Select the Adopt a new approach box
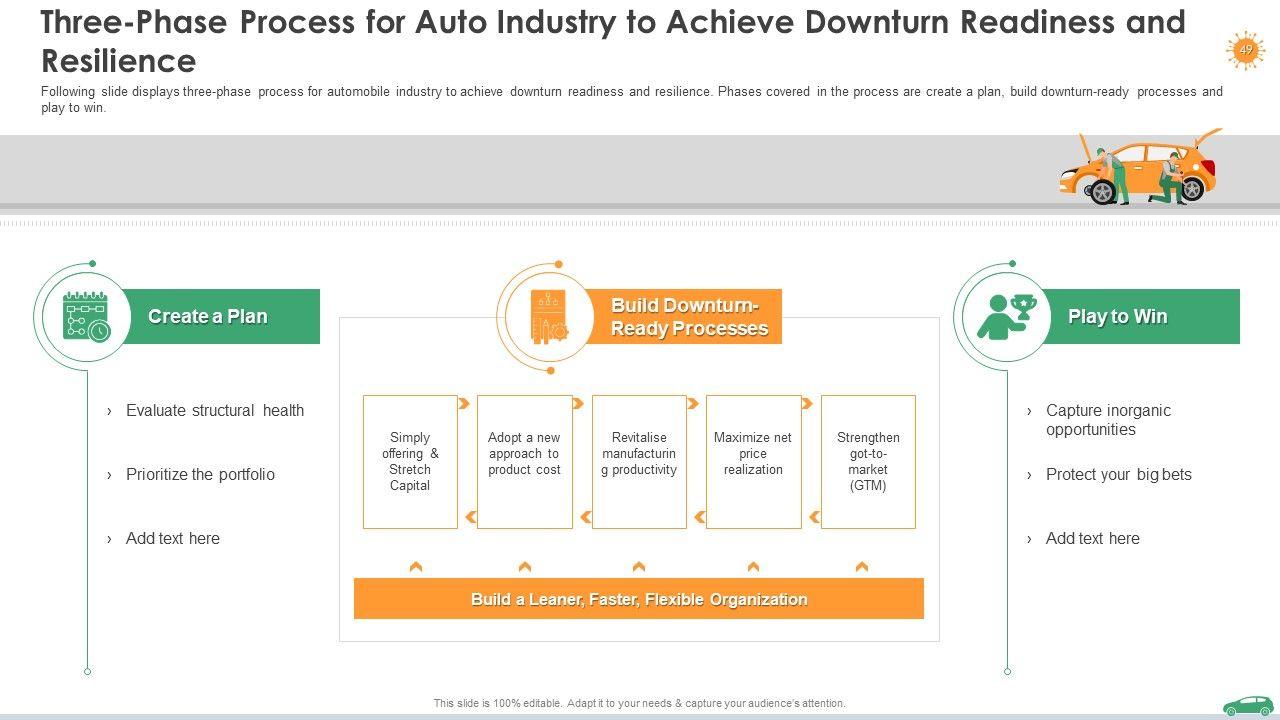This screenshot has height=720, width=1280. tap(524, 461)
